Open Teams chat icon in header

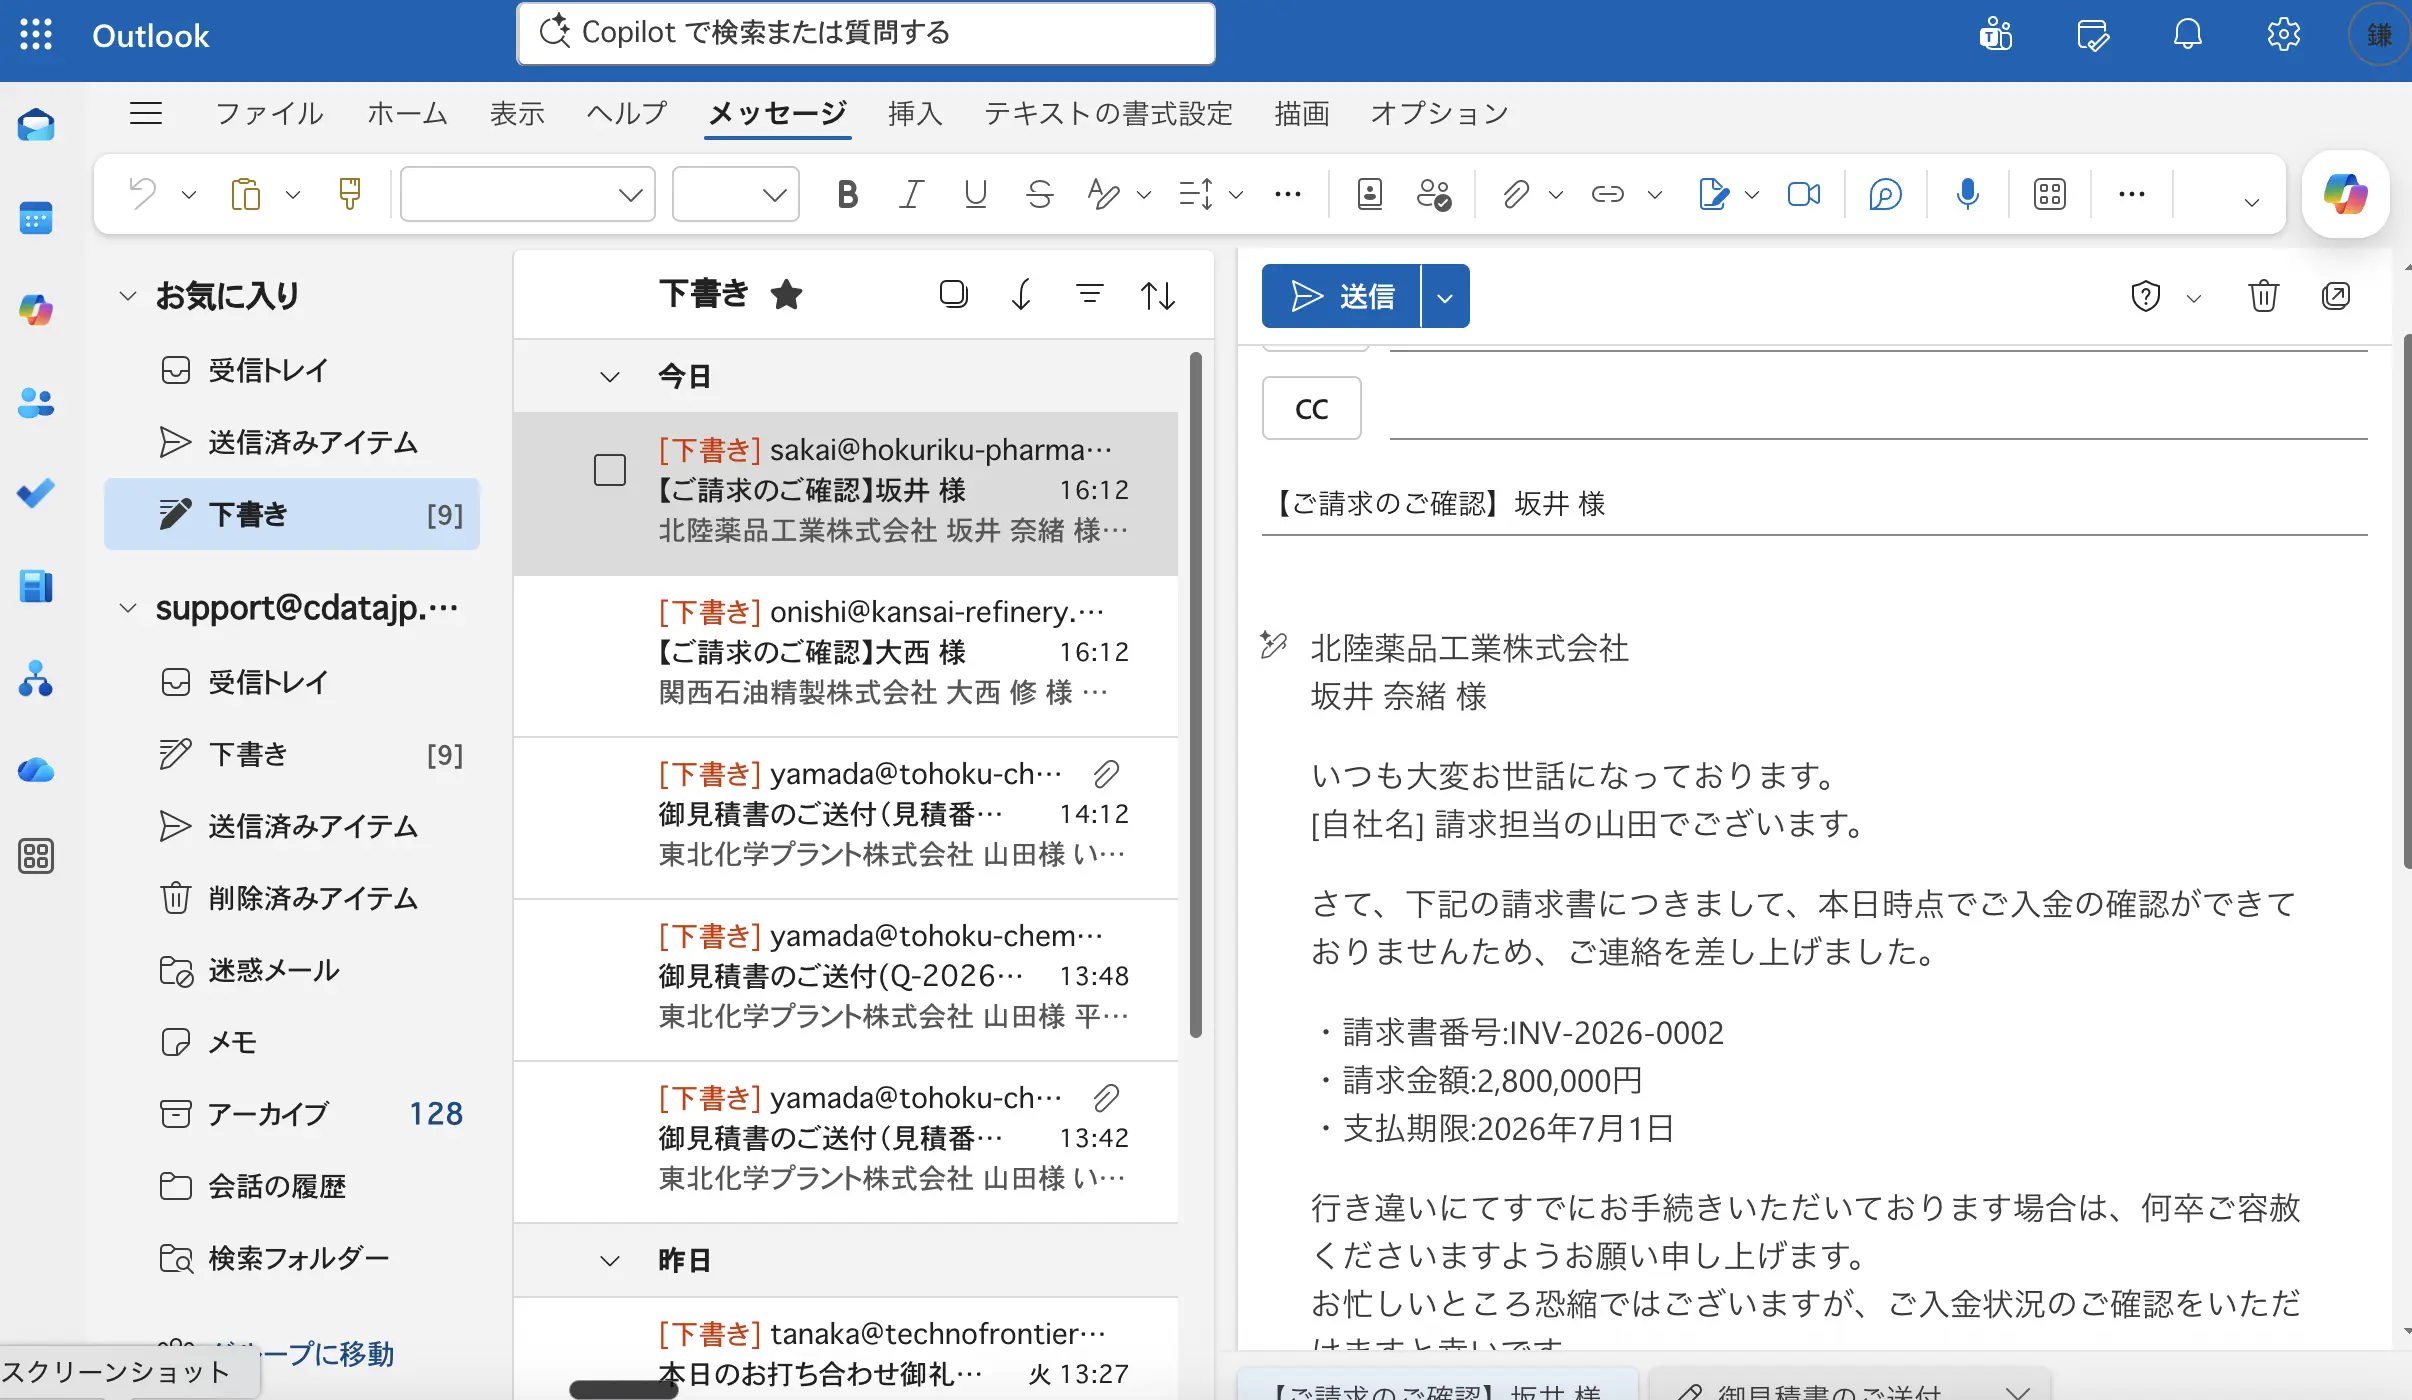coord(1996,35)
